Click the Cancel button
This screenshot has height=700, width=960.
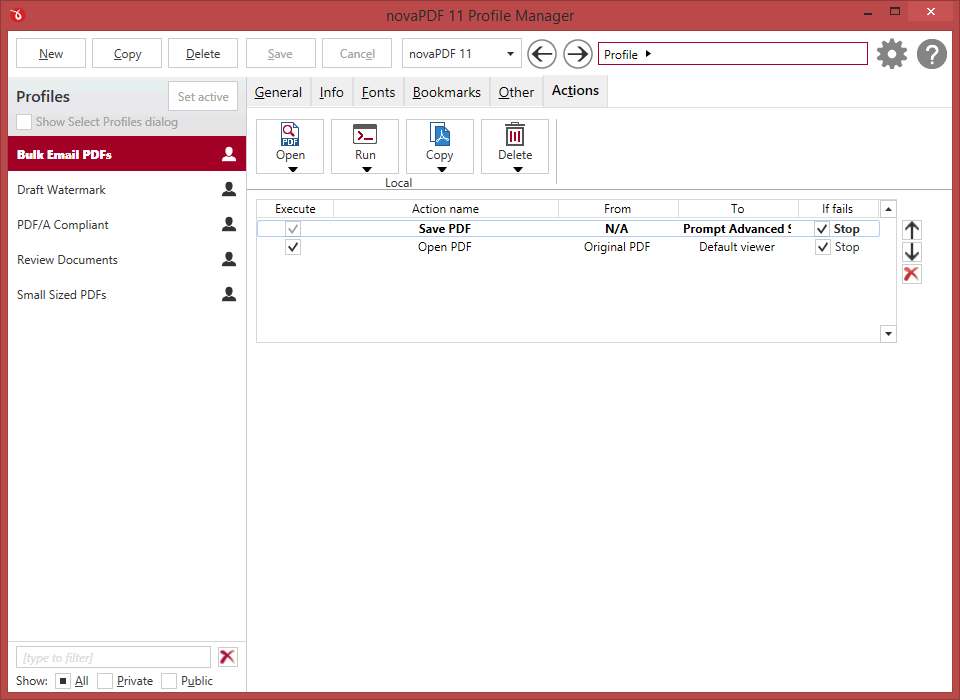357,53
